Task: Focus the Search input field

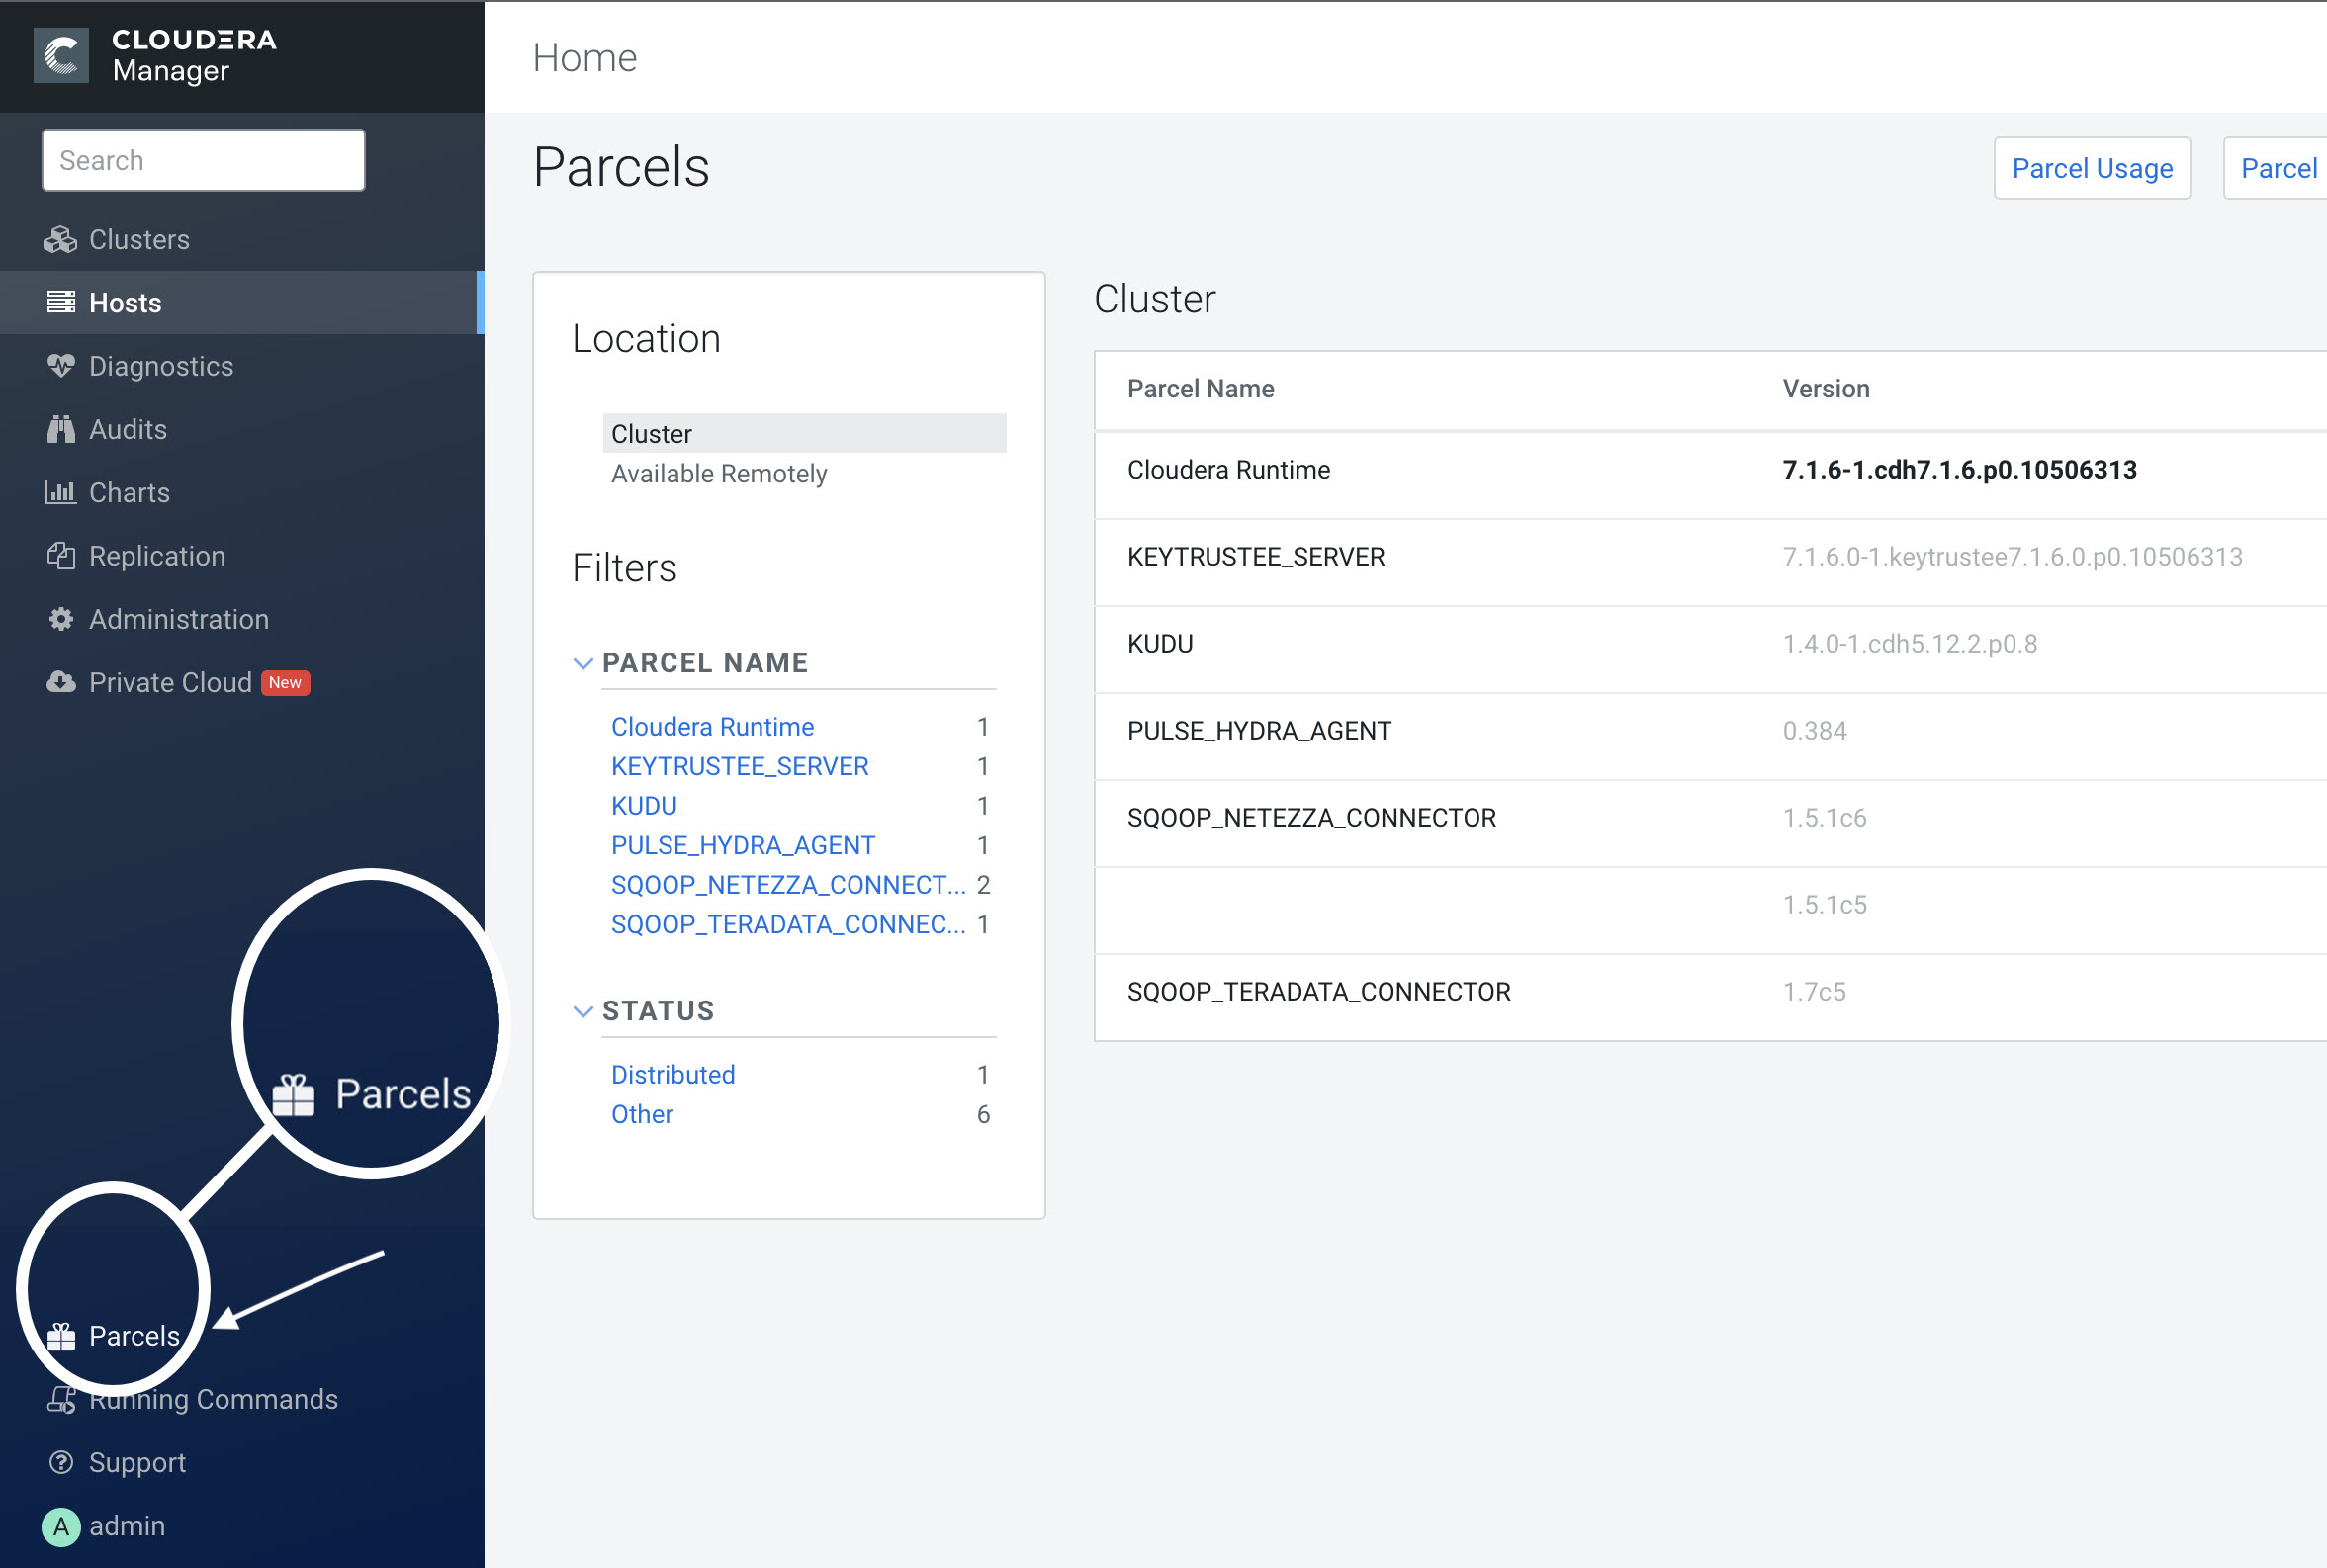Action: (203, 160)
